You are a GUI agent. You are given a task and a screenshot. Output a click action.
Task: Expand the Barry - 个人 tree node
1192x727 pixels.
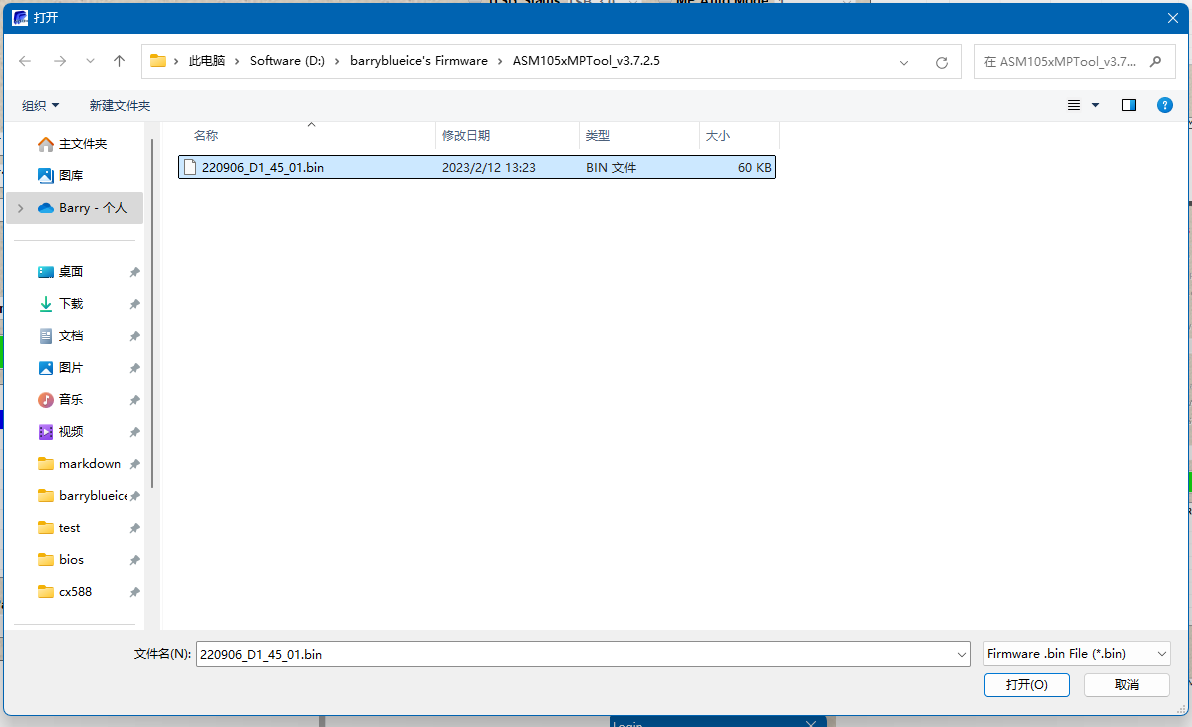pos(21,208)
